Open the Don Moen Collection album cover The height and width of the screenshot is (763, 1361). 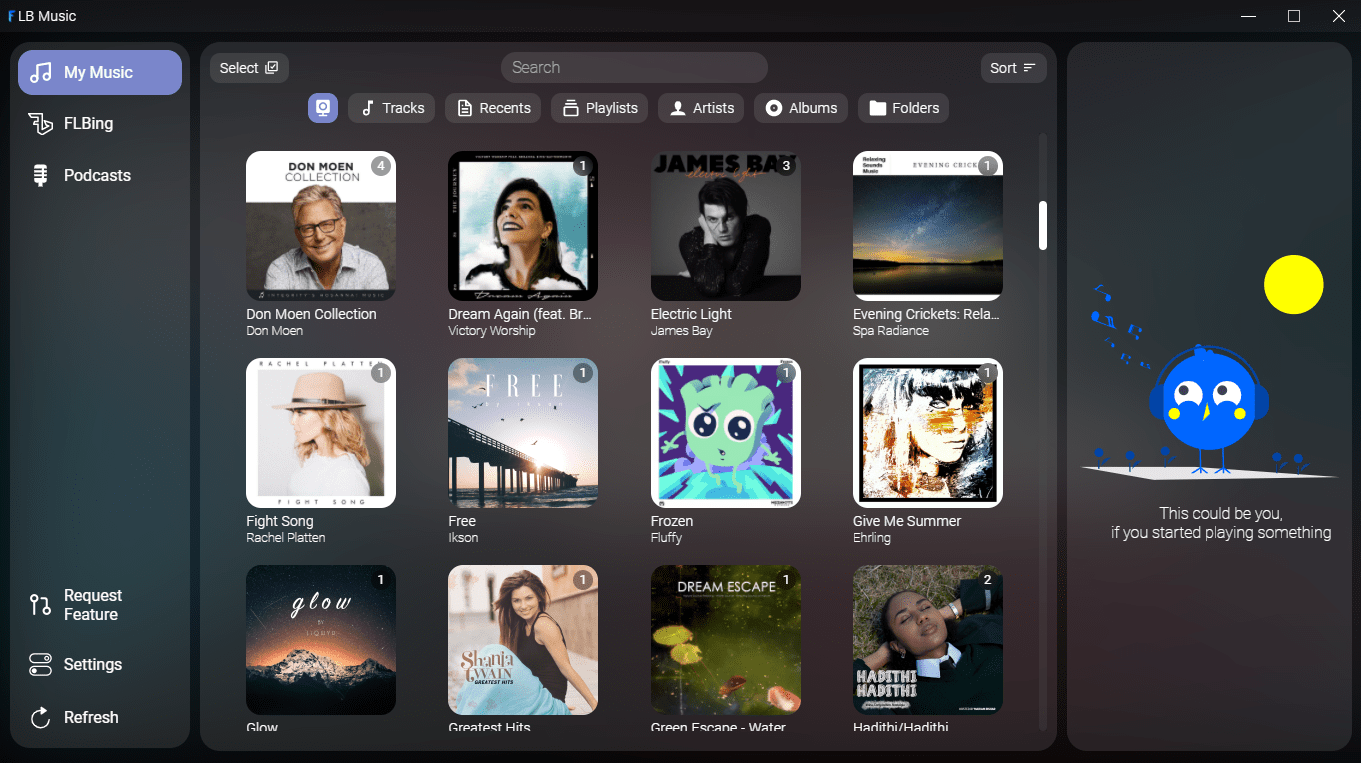coord(321,226)
